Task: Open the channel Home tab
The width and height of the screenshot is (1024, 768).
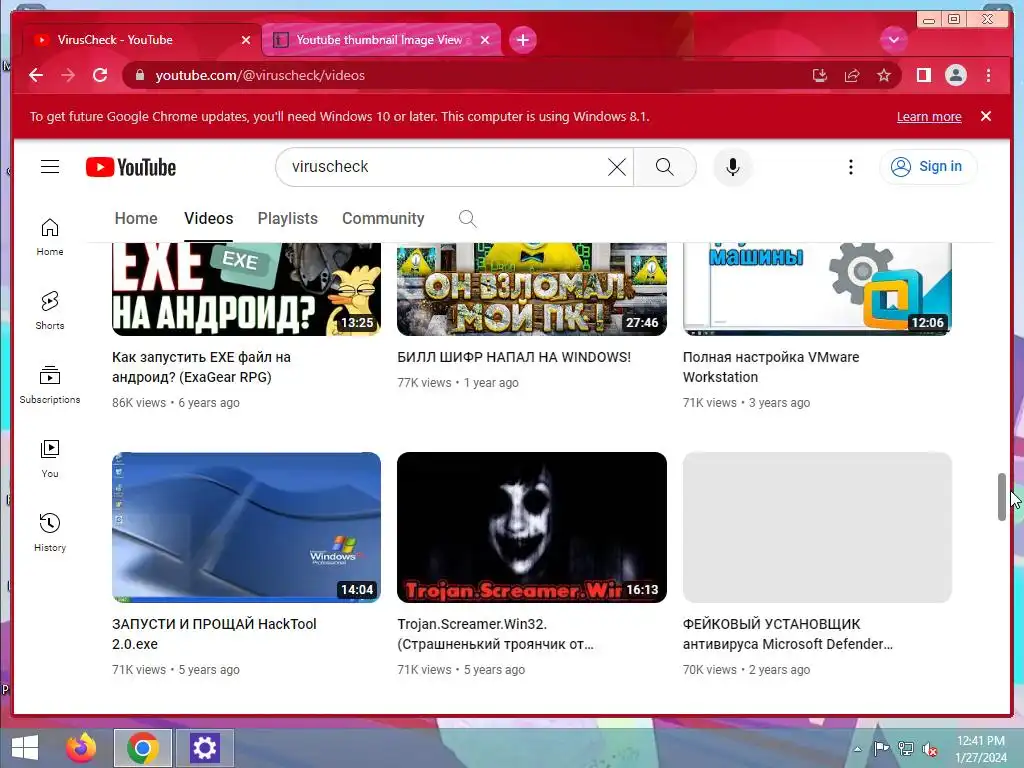Action: tap(136, 218)
